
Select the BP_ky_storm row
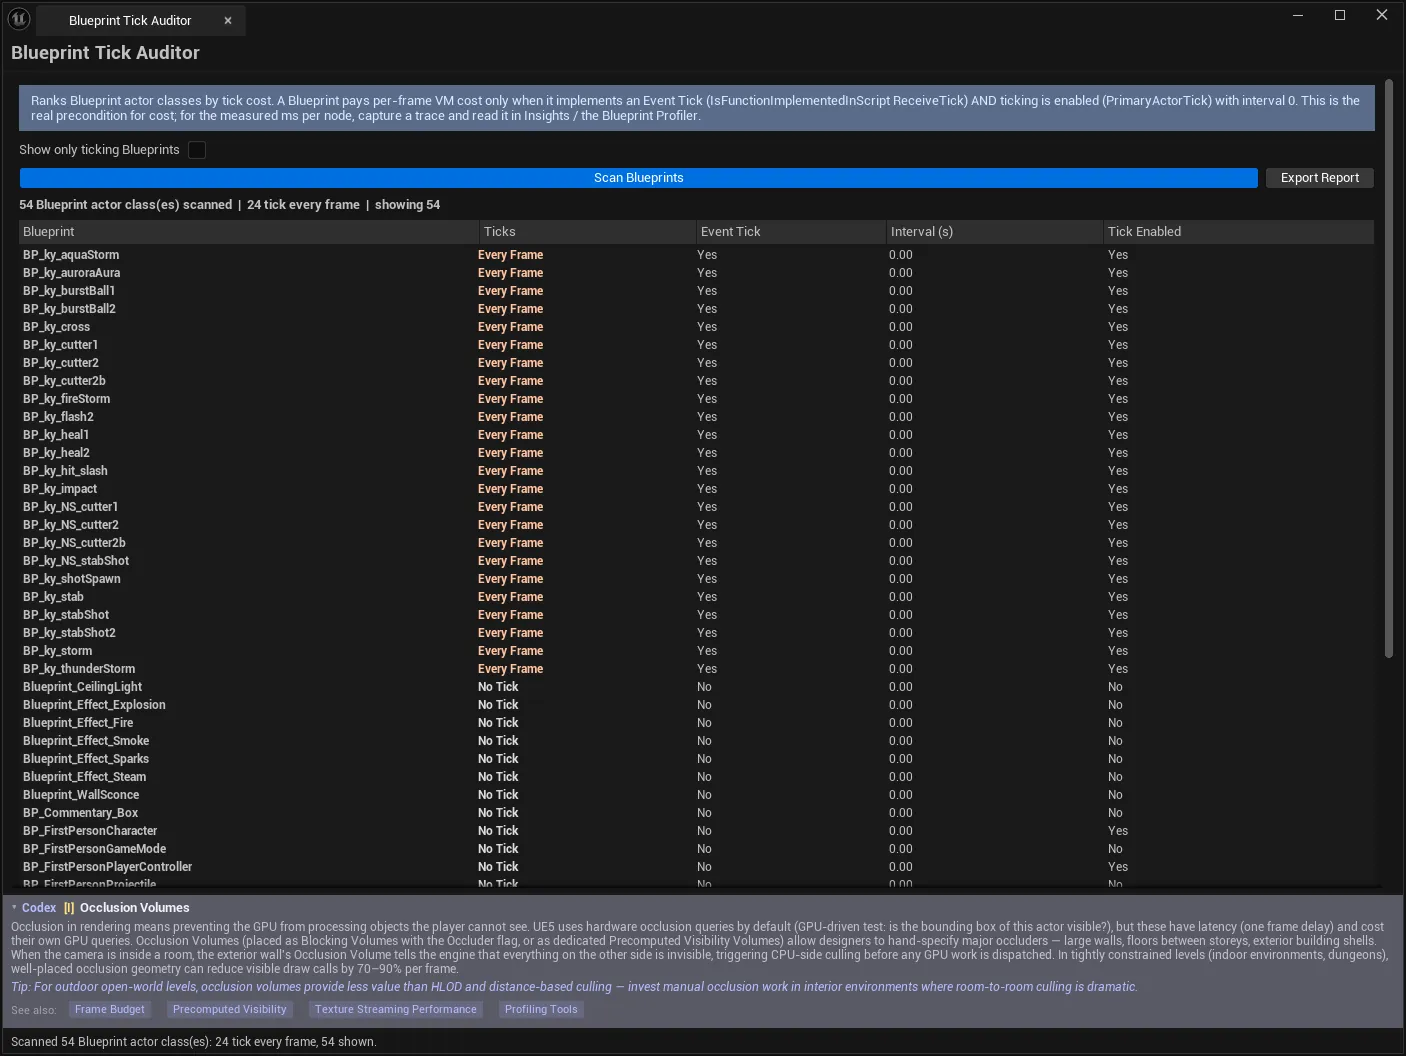click(x=696, y=651)
